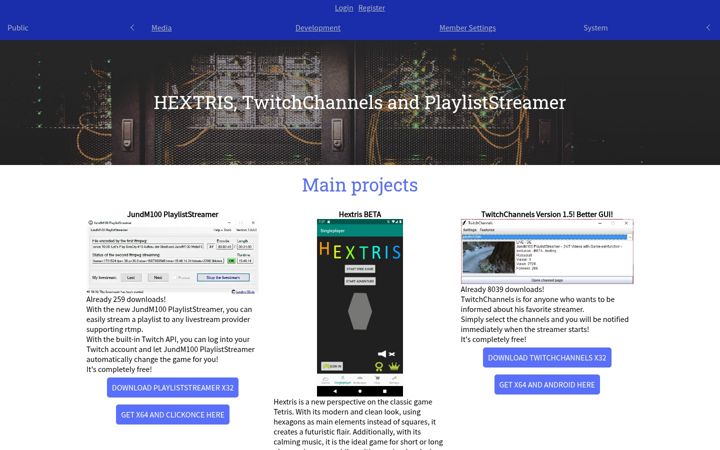Click the 'Main projects' heading
This screenshot has height=450, width=720.
[x=360, y=185]
